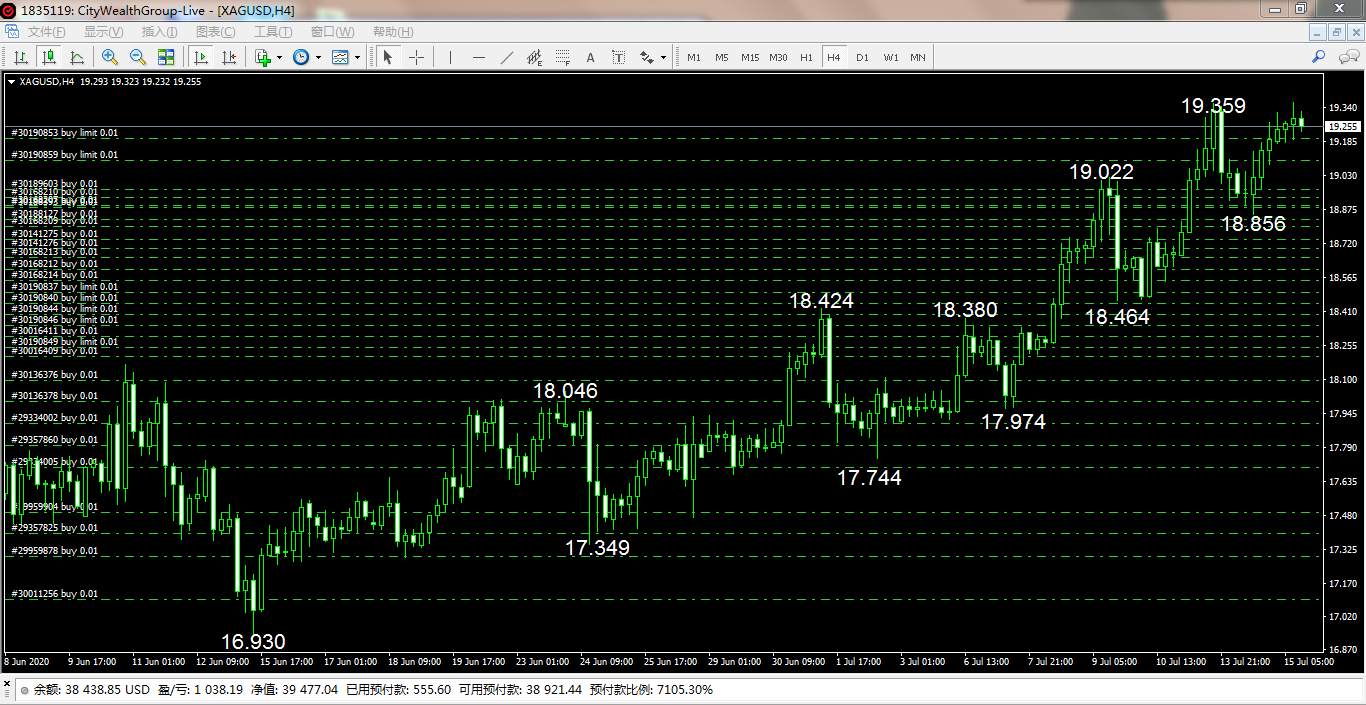Select the text label tool

(618, 57)
